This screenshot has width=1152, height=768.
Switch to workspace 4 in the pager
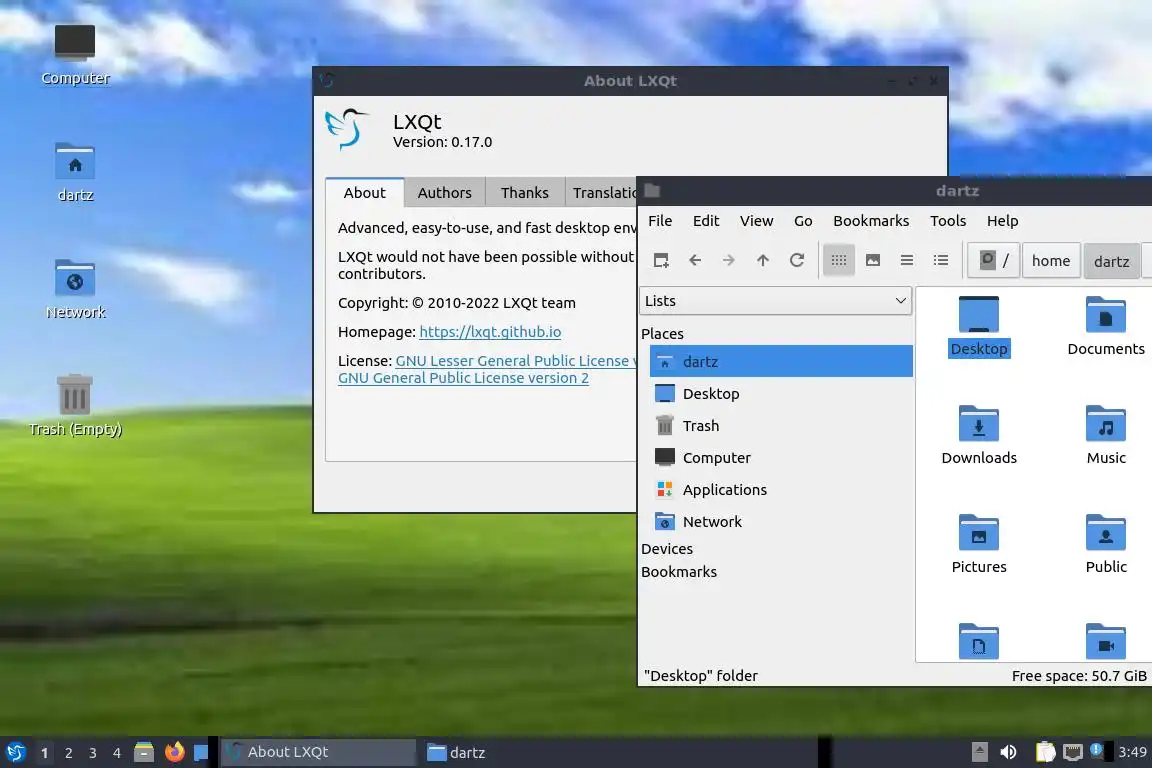[x=117, y=753]
